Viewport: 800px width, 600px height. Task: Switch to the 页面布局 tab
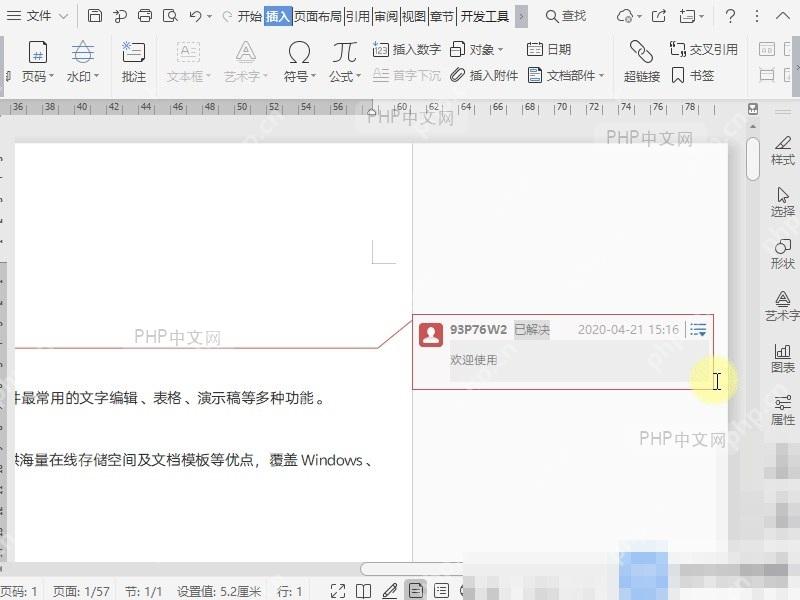pos(317,16)
